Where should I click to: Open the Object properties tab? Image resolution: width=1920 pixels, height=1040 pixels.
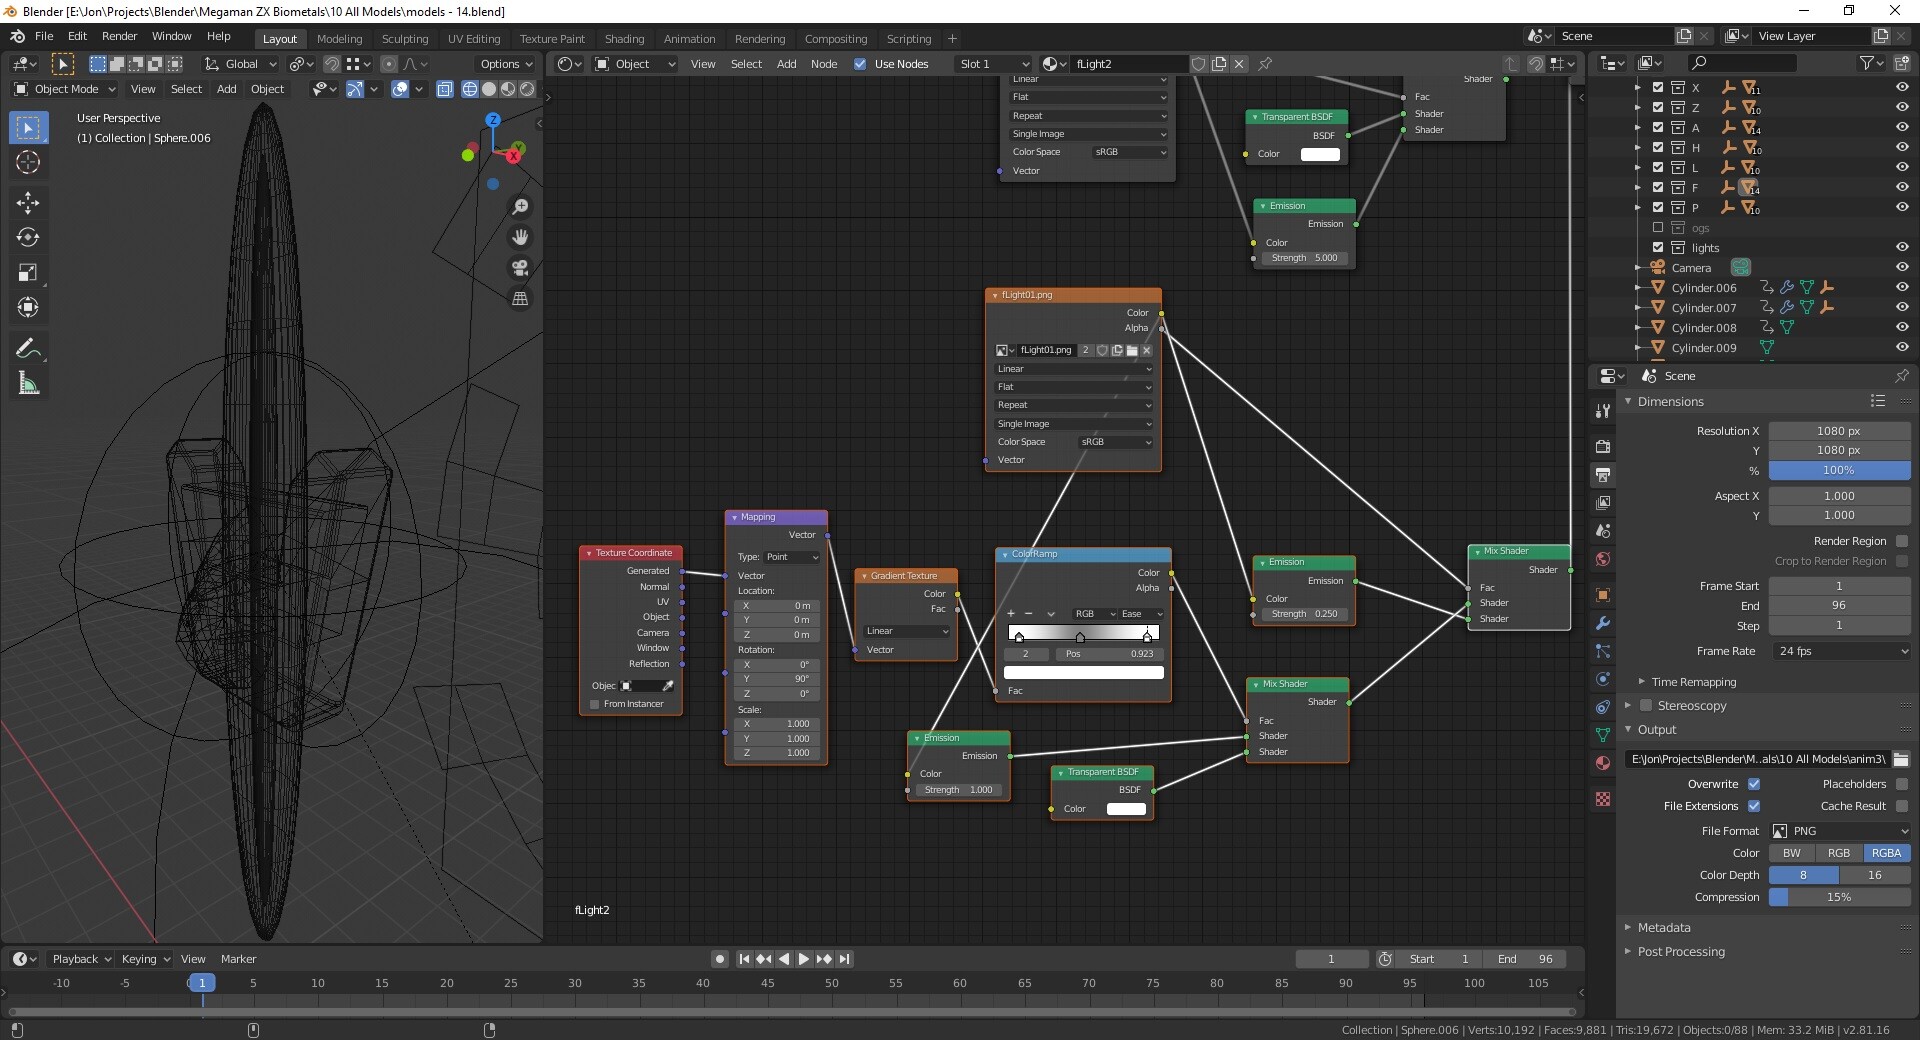click(x=1603, y=595)
